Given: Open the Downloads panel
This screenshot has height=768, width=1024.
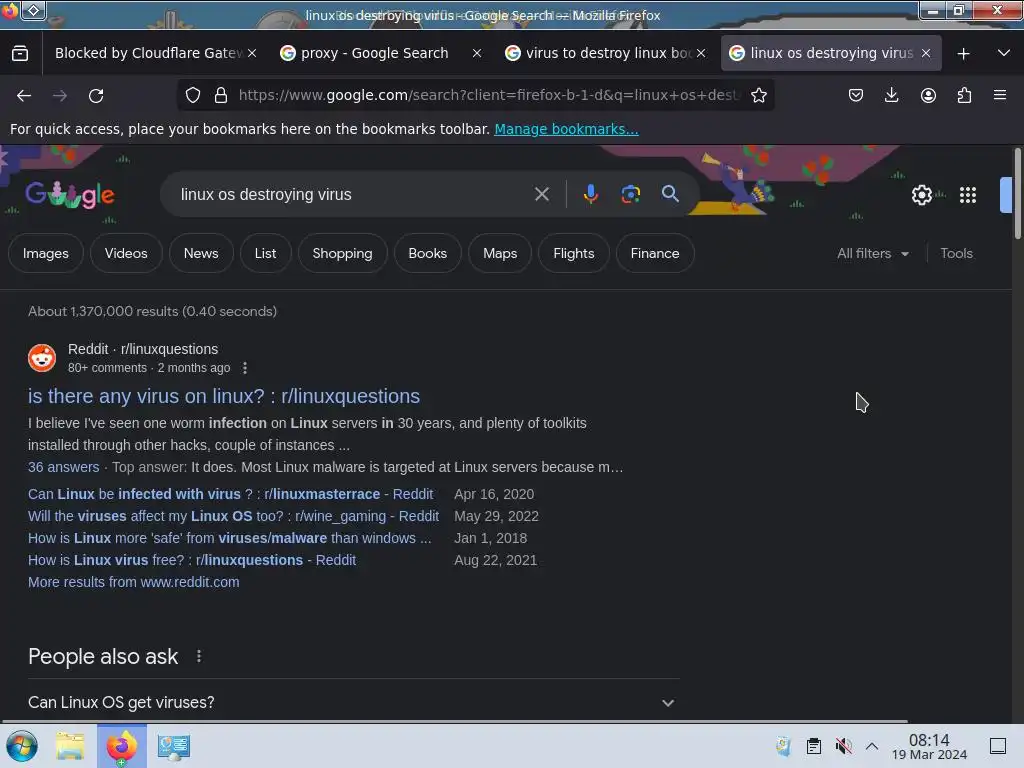Looking at the screenshot, I should (891, 95).
